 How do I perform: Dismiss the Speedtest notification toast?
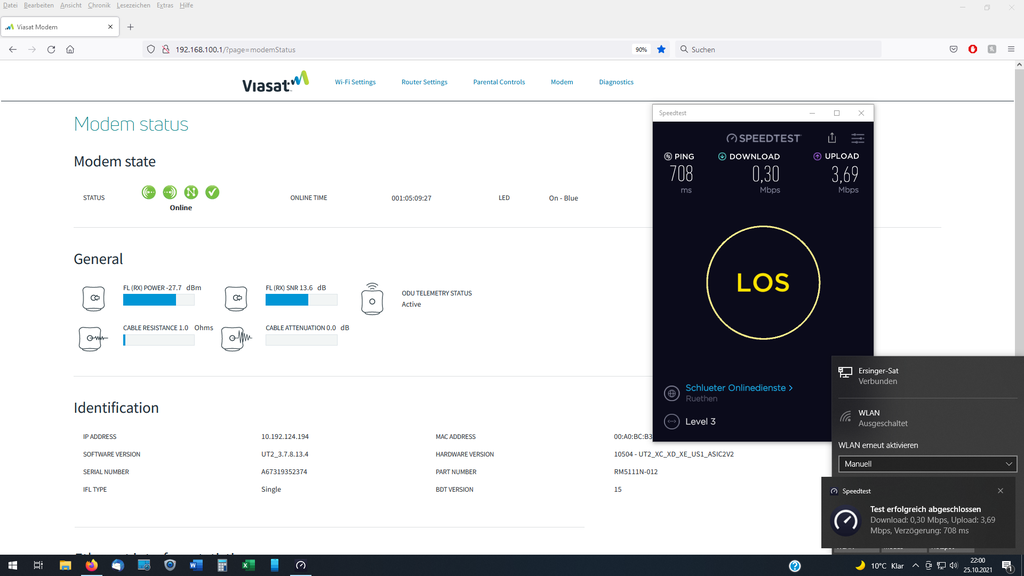point(1000,491)
